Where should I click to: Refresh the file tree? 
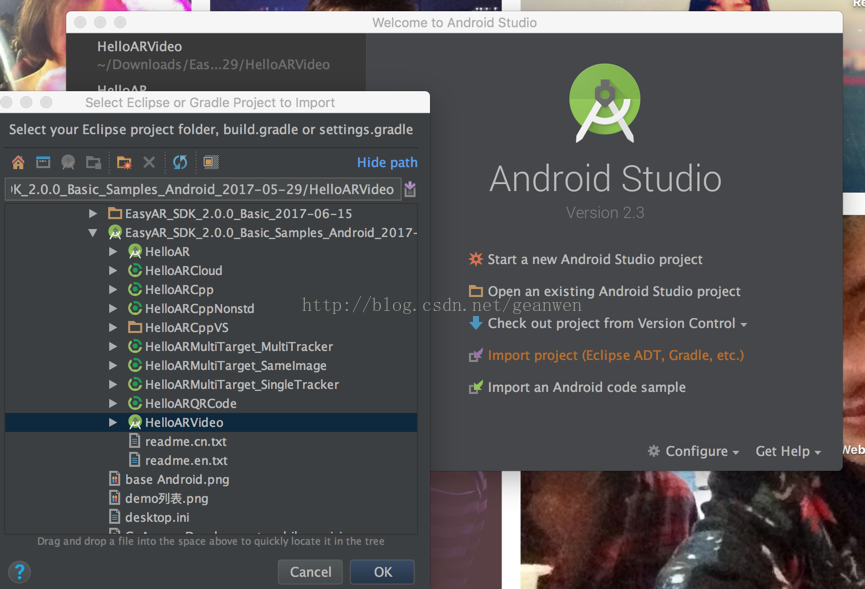click(180, 162)
